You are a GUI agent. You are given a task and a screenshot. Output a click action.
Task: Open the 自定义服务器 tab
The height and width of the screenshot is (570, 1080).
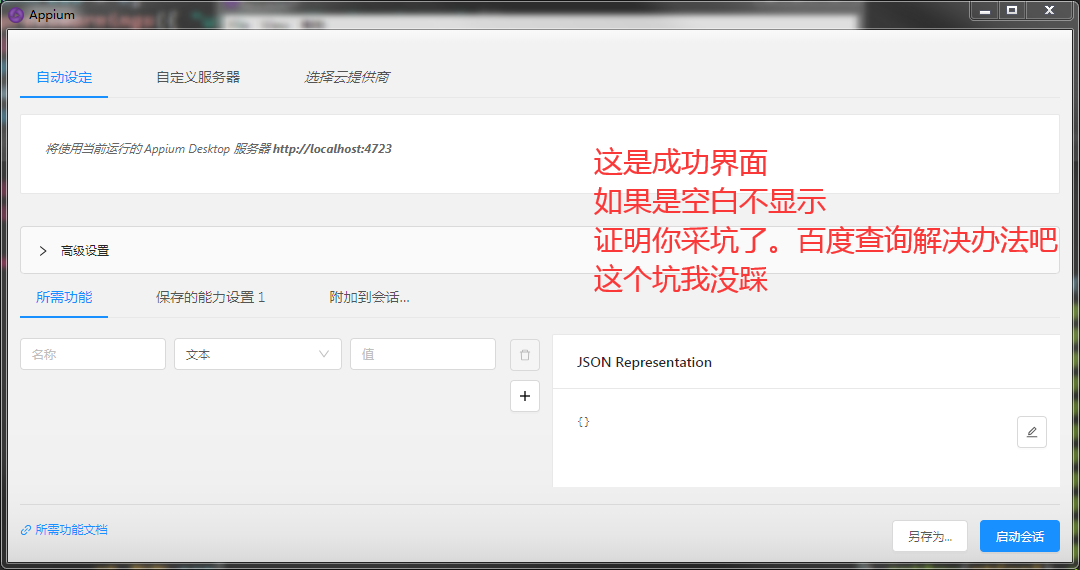[x=198, y=77]
